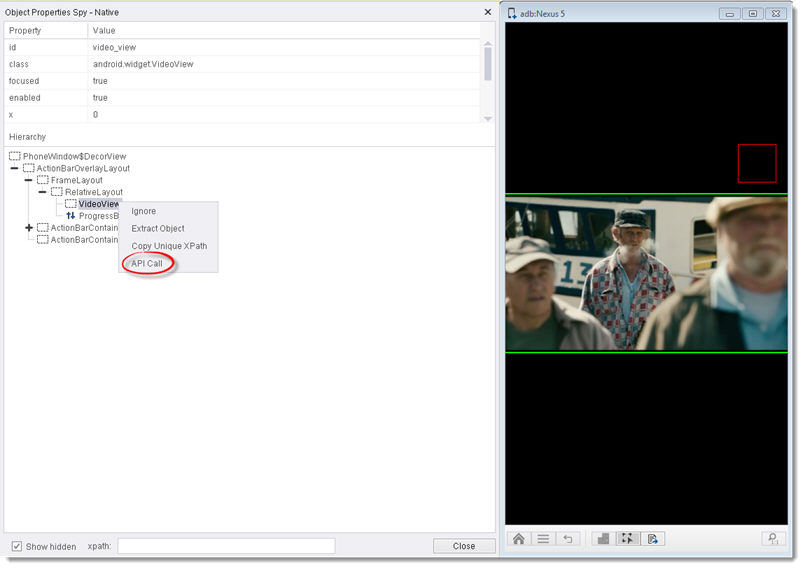Click the xpath input field

(x=226, y=546)
